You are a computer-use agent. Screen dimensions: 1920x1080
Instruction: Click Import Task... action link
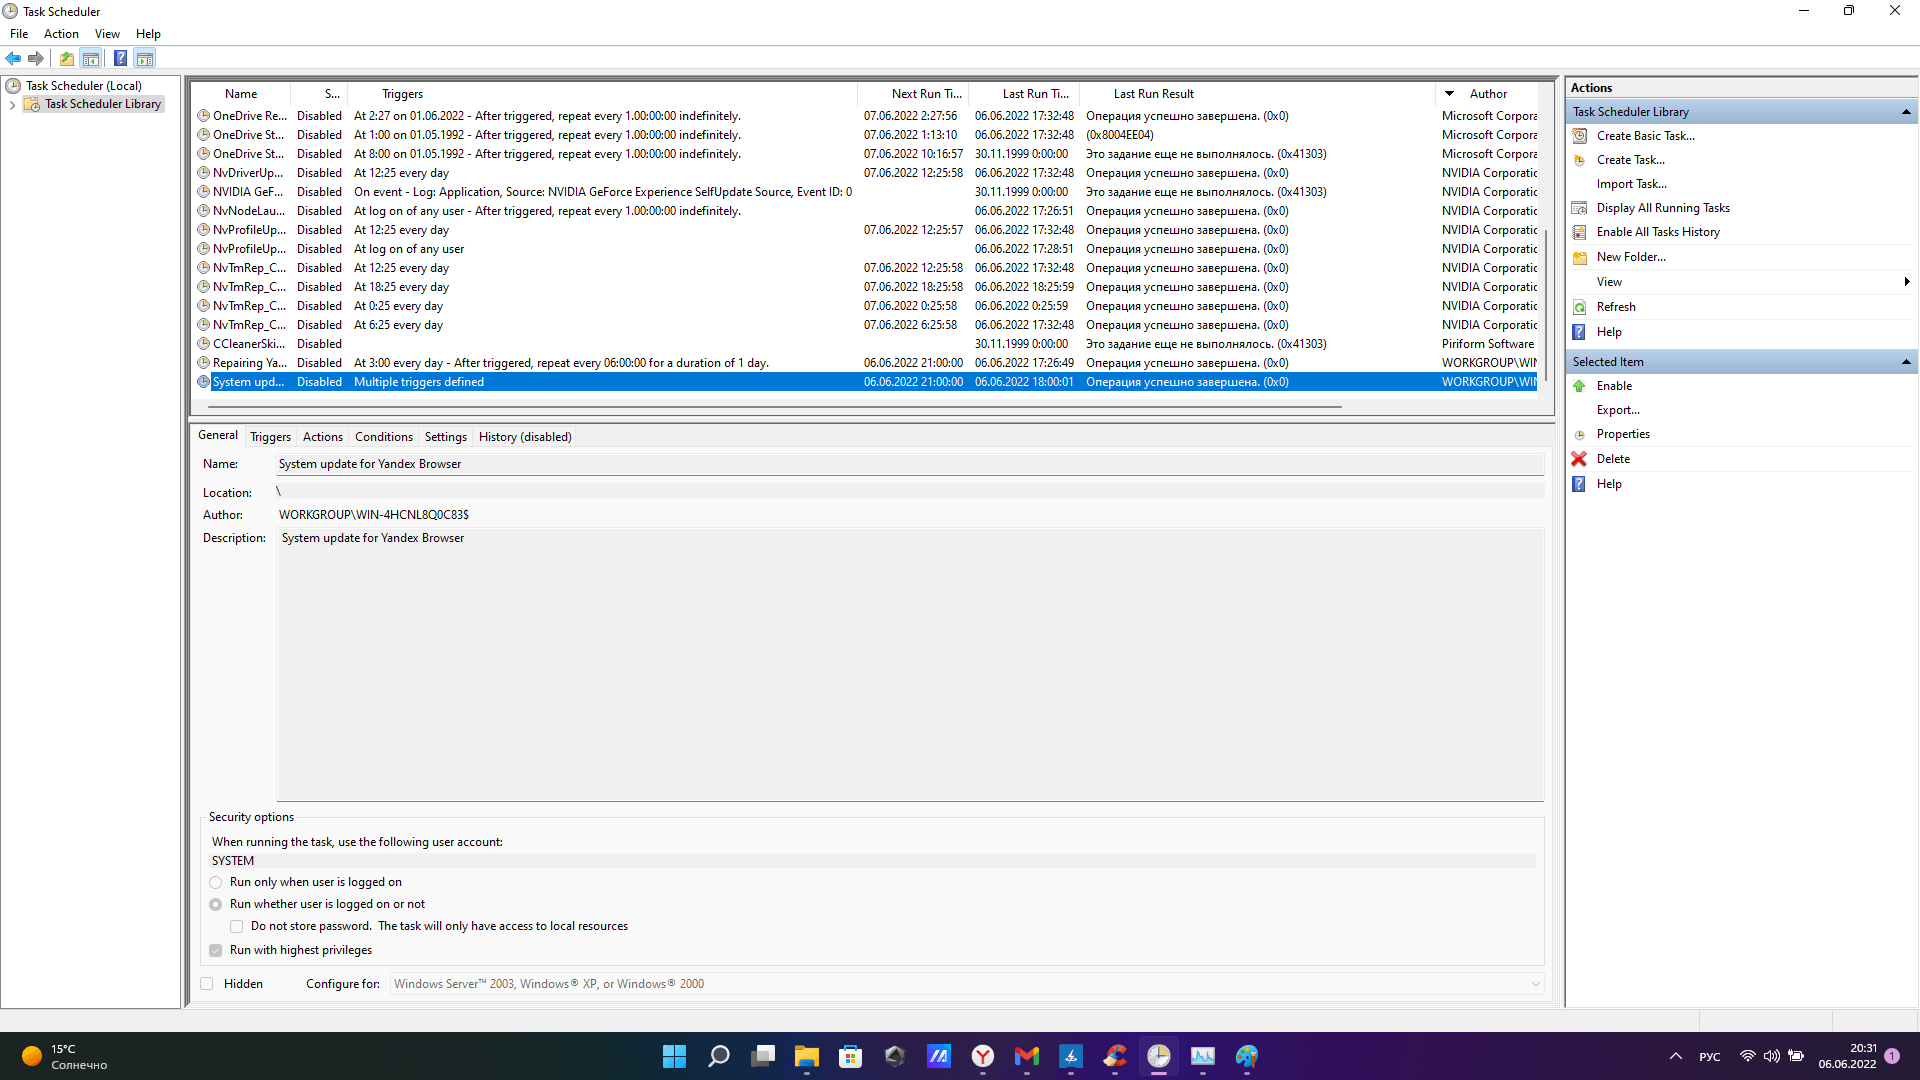click(x=1631, y=184)
